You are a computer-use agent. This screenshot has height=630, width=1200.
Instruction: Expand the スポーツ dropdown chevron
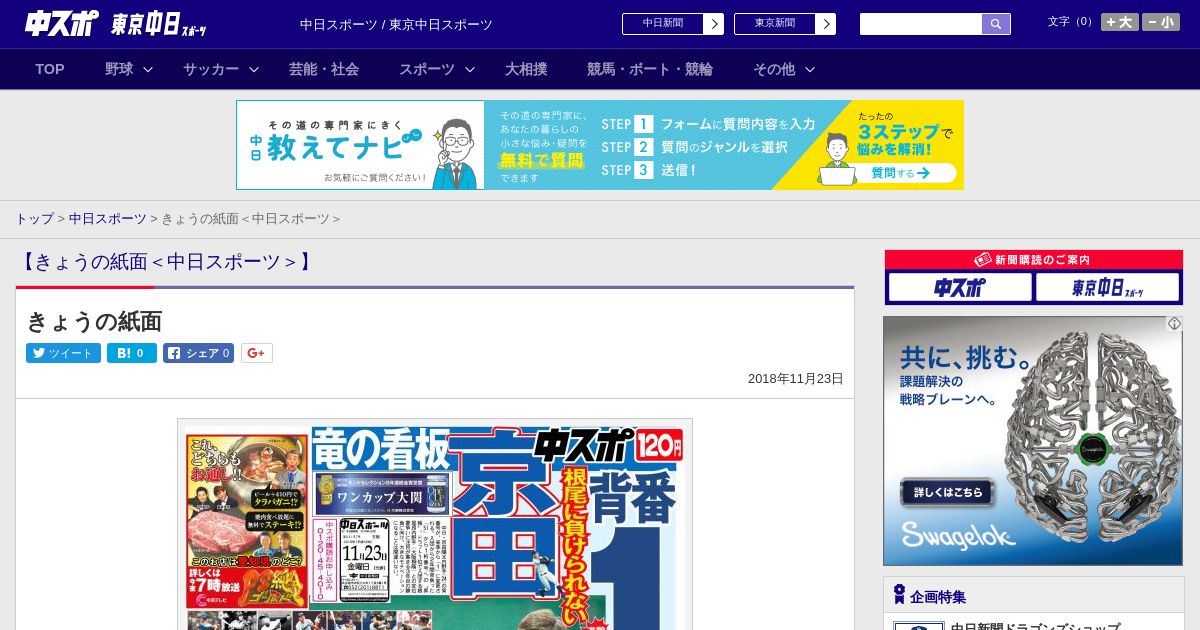pyautogui.click(x=470, y=69)
